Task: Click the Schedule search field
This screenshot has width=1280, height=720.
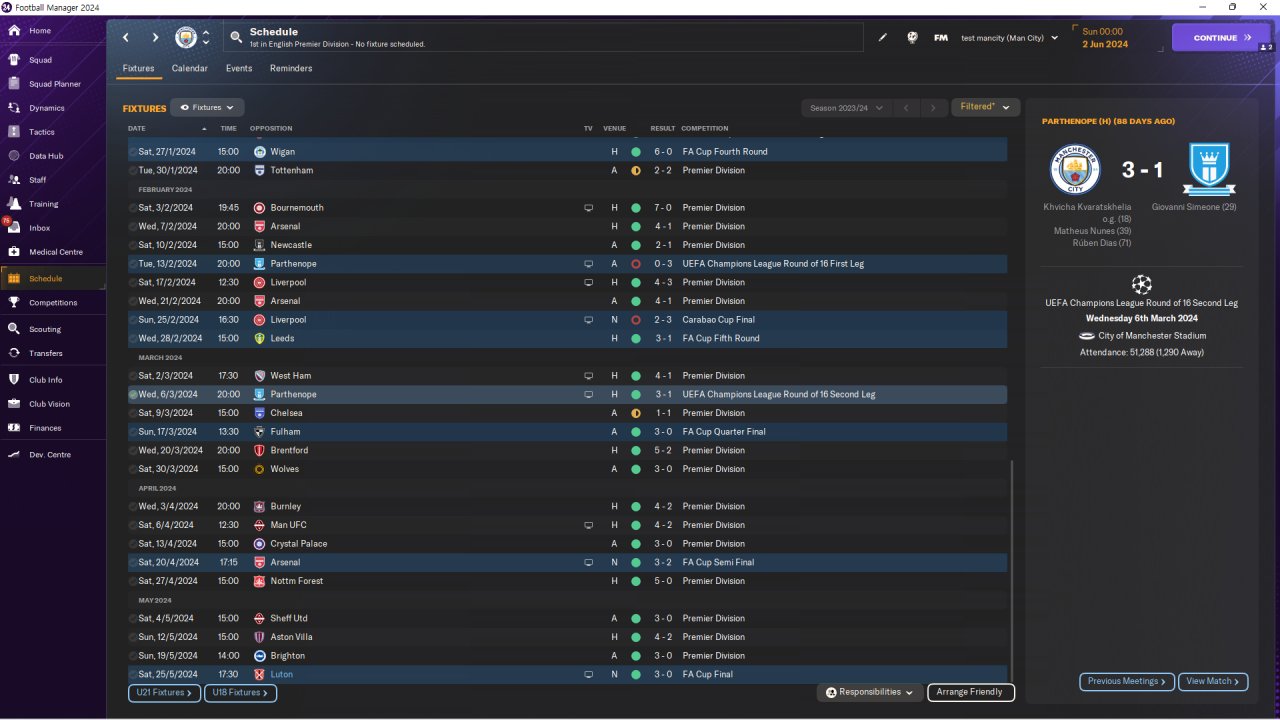Action: pyautogui.click(x=543, y=38)
